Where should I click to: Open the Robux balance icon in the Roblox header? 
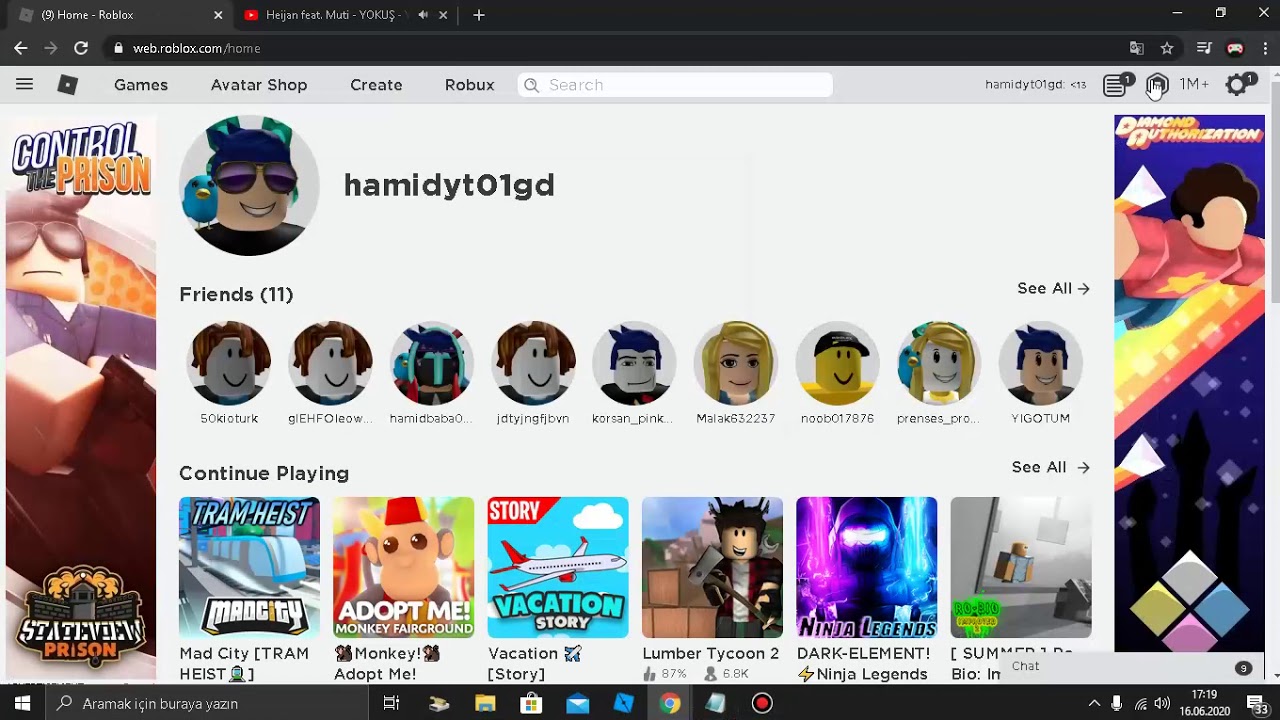pos(1157,85)
